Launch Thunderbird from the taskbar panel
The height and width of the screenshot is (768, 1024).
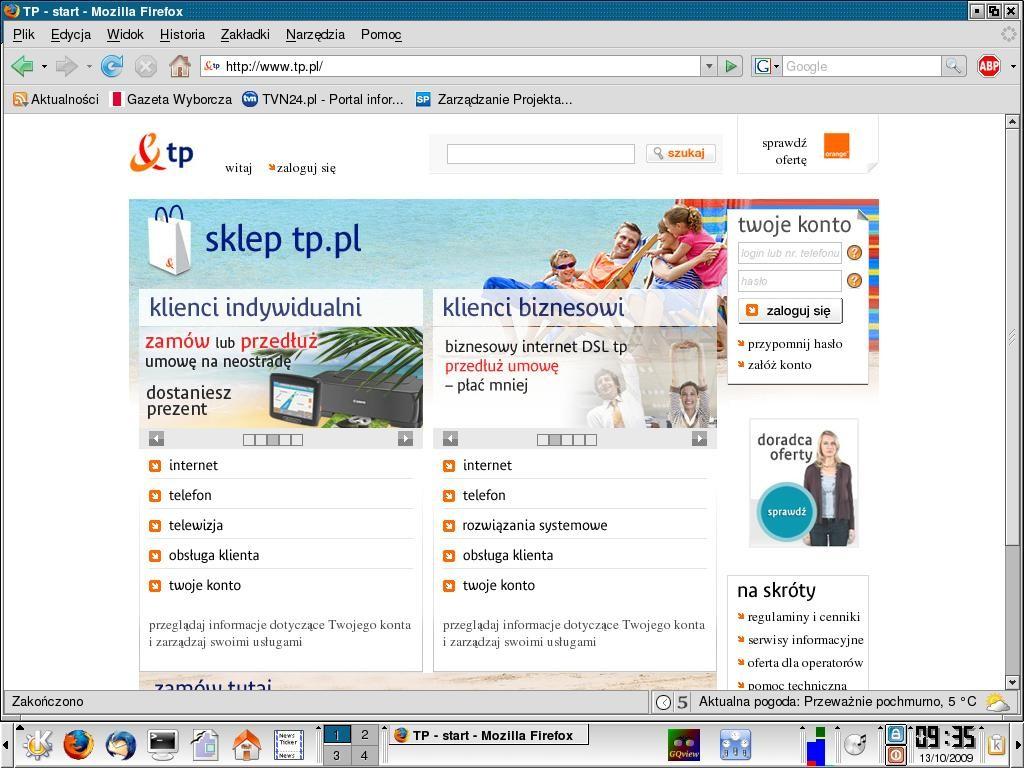point(121,745)
